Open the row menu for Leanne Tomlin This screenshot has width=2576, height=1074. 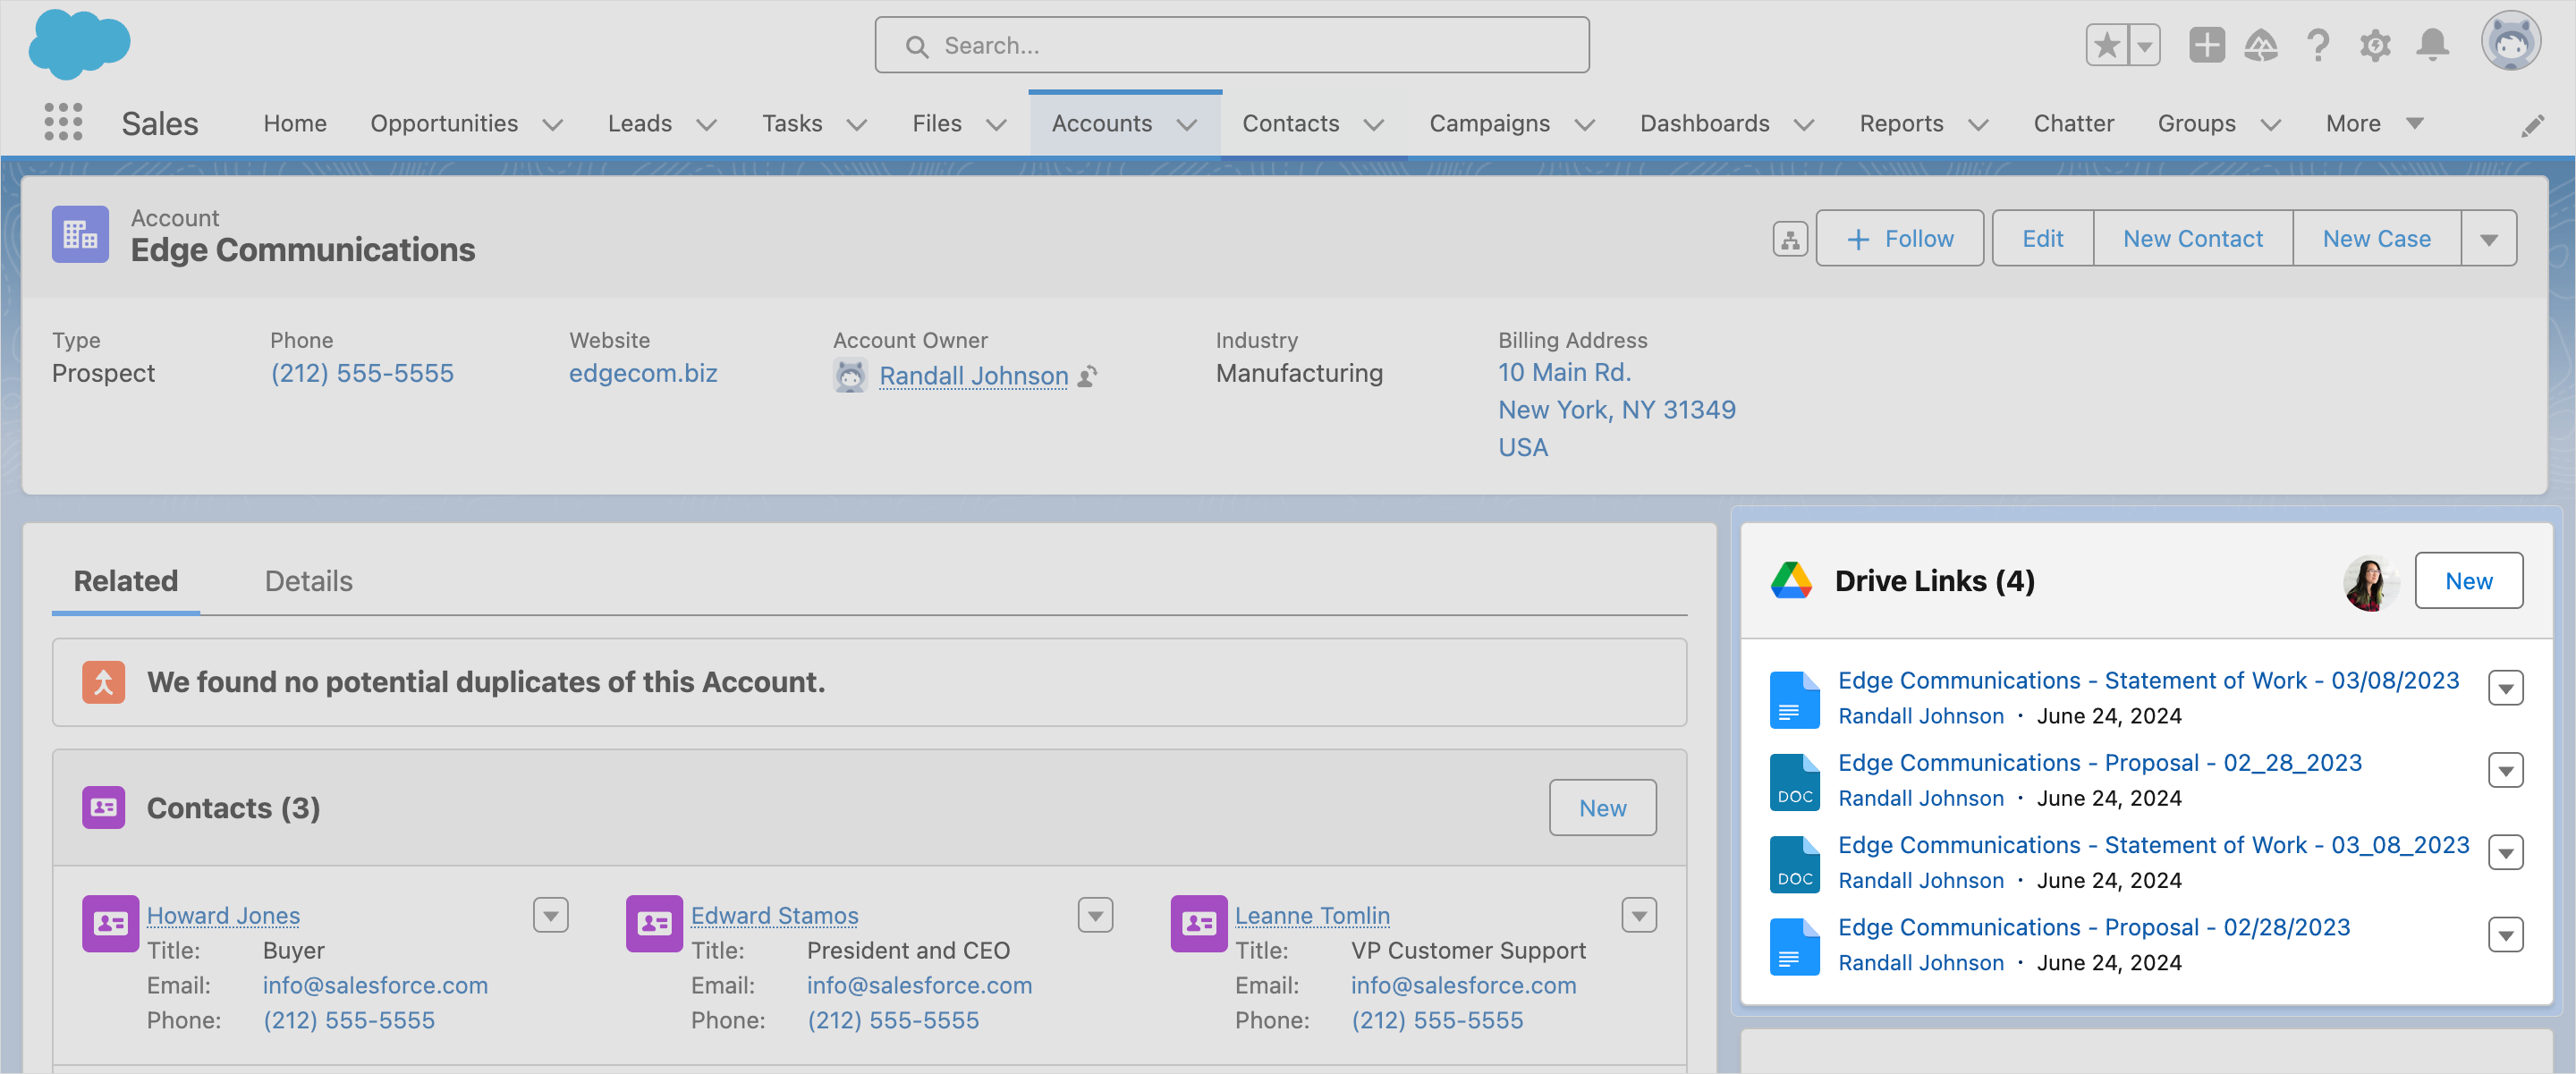[x=1639, y=915]
